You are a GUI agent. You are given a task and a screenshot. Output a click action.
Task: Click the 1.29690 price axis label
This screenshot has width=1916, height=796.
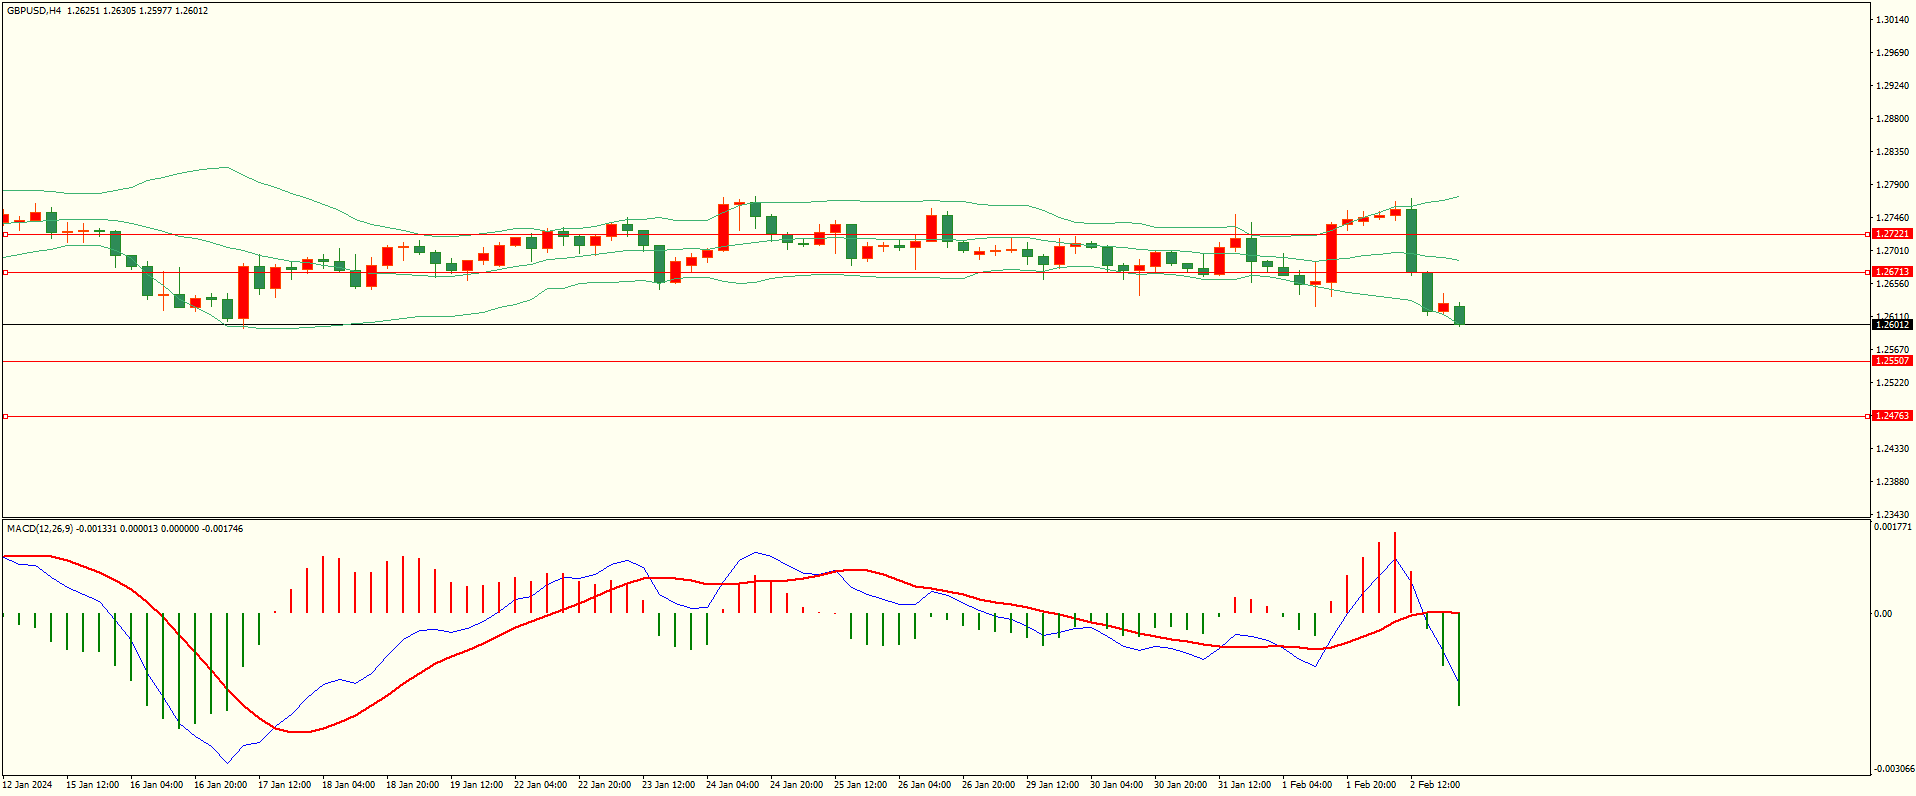click(x=1893, y=53)
